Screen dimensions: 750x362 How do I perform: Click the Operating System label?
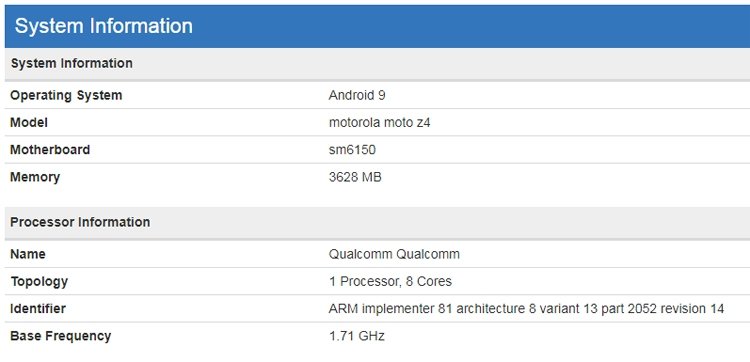[x=66, y=95]
